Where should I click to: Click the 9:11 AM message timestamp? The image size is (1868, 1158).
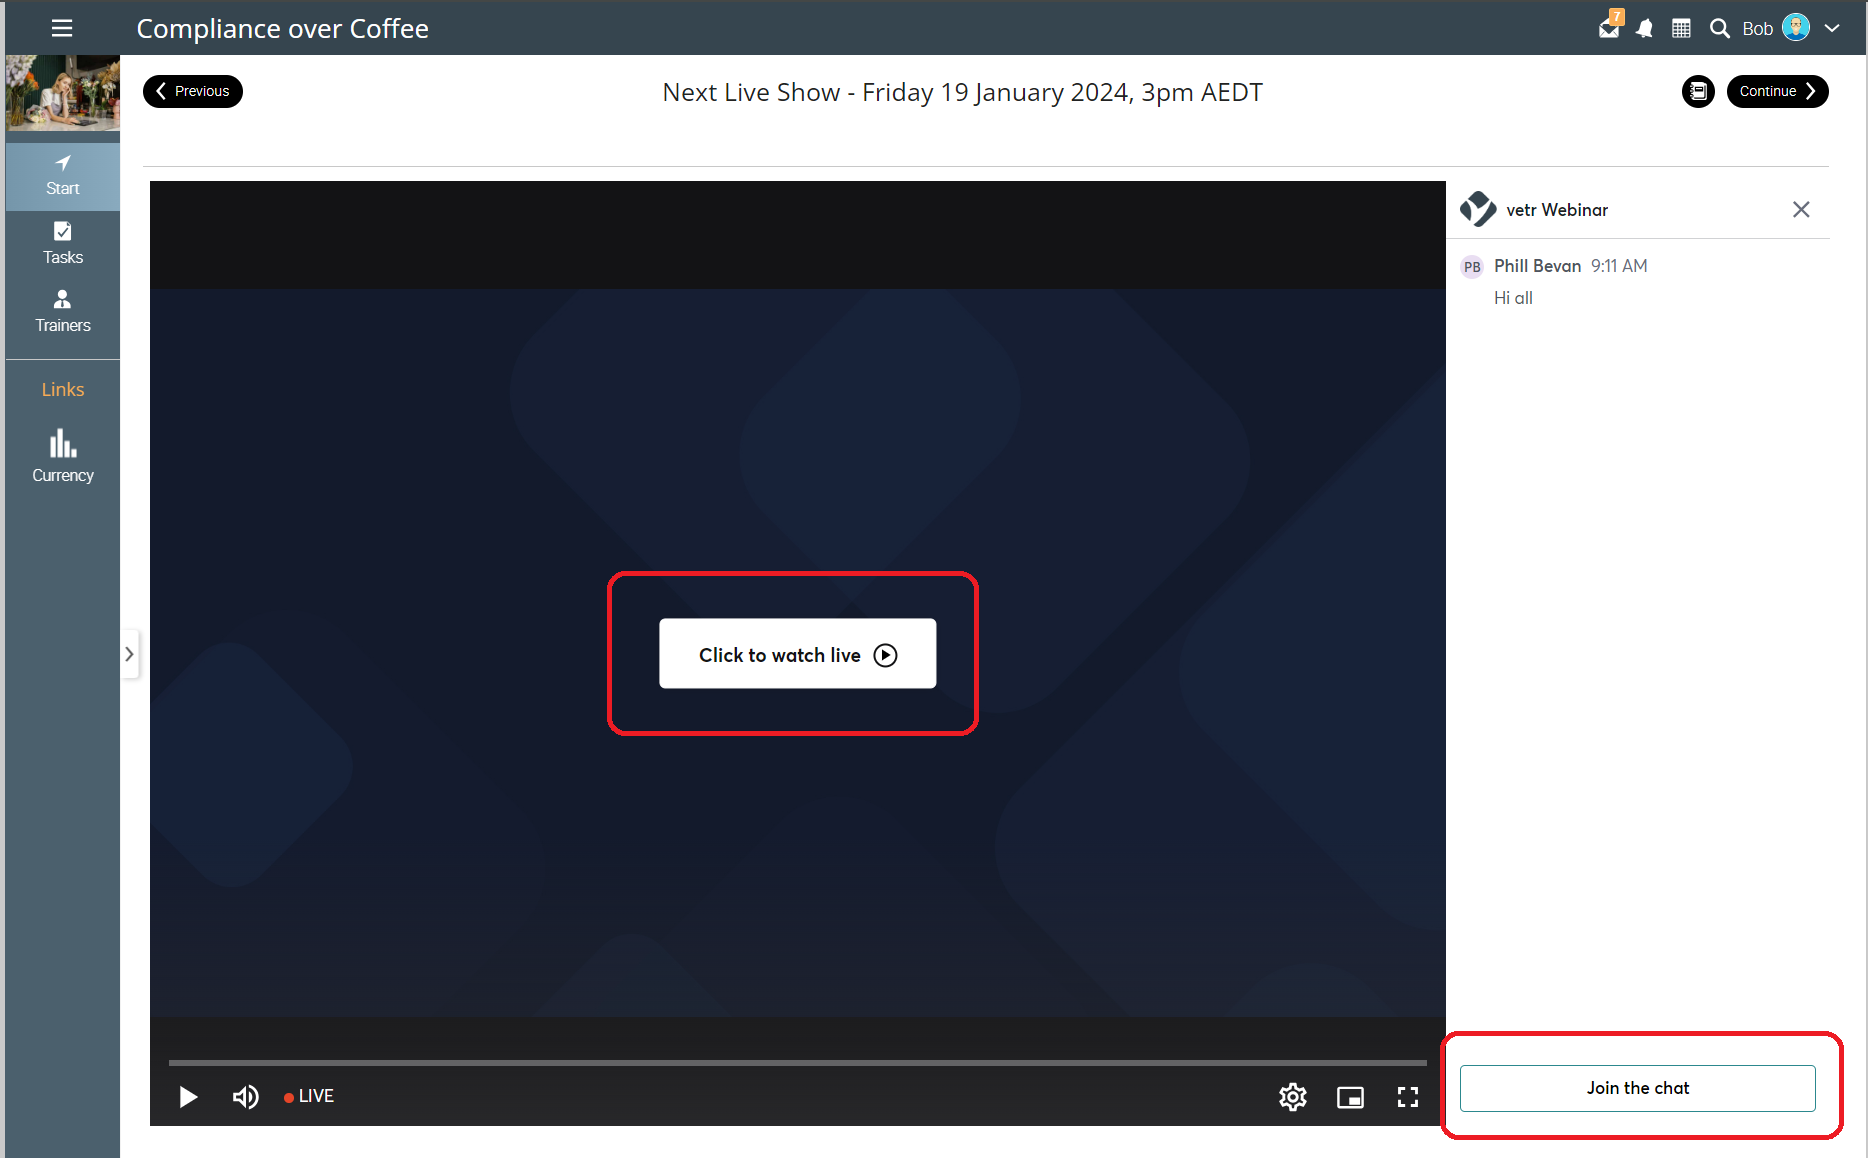(1619, 266)
